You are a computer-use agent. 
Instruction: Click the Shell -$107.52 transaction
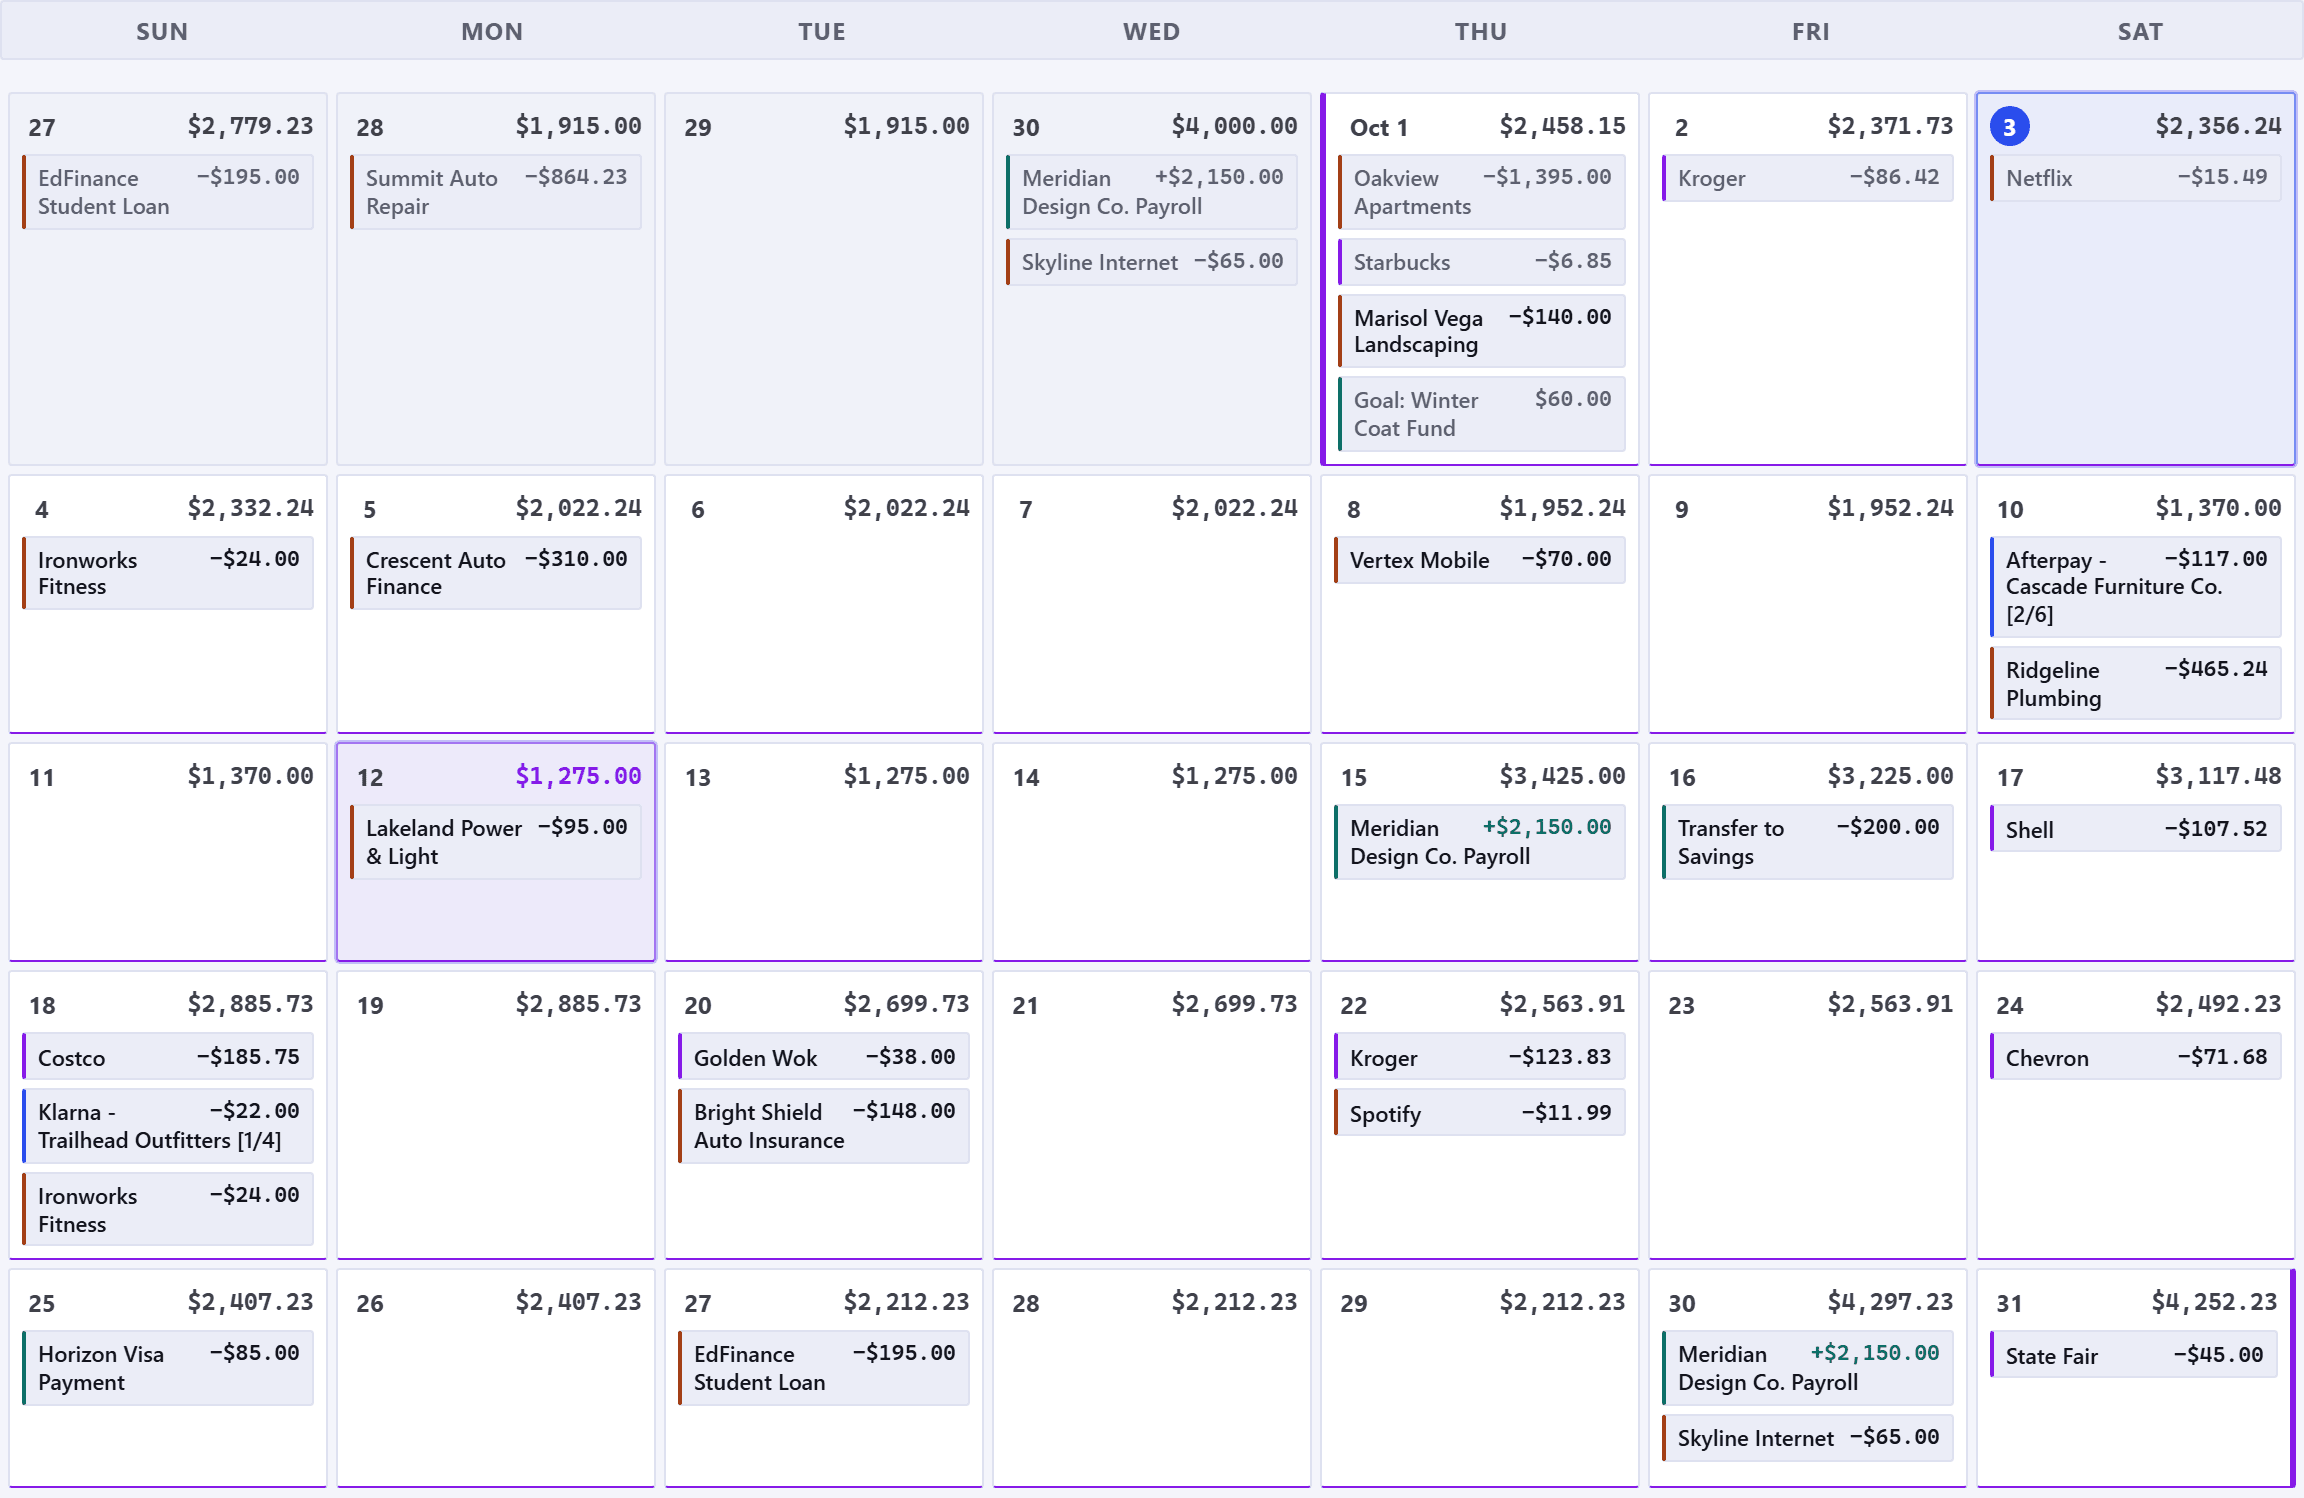pyautogui.click(x=2135, y=829)
